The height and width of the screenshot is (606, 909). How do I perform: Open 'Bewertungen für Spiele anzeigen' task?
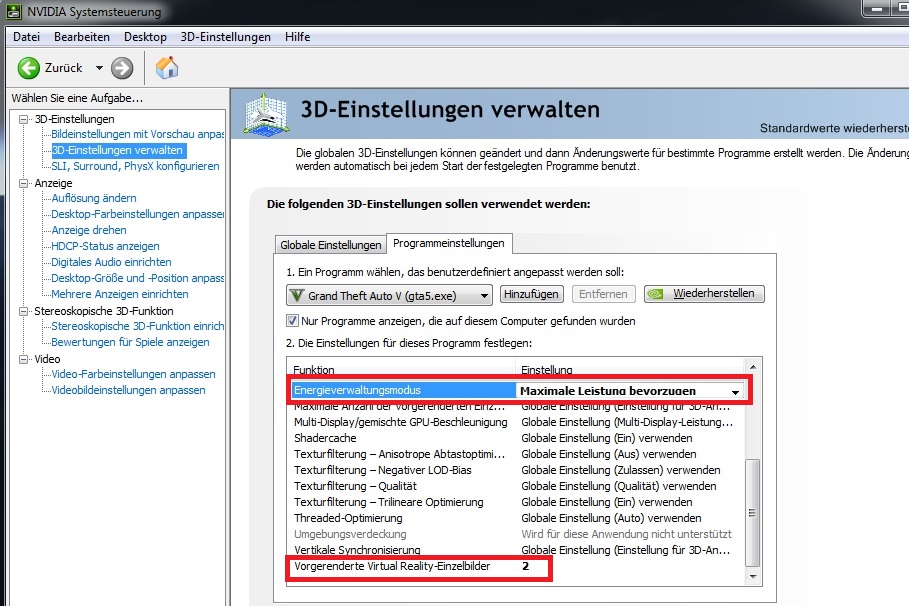[x=130, y=342]
